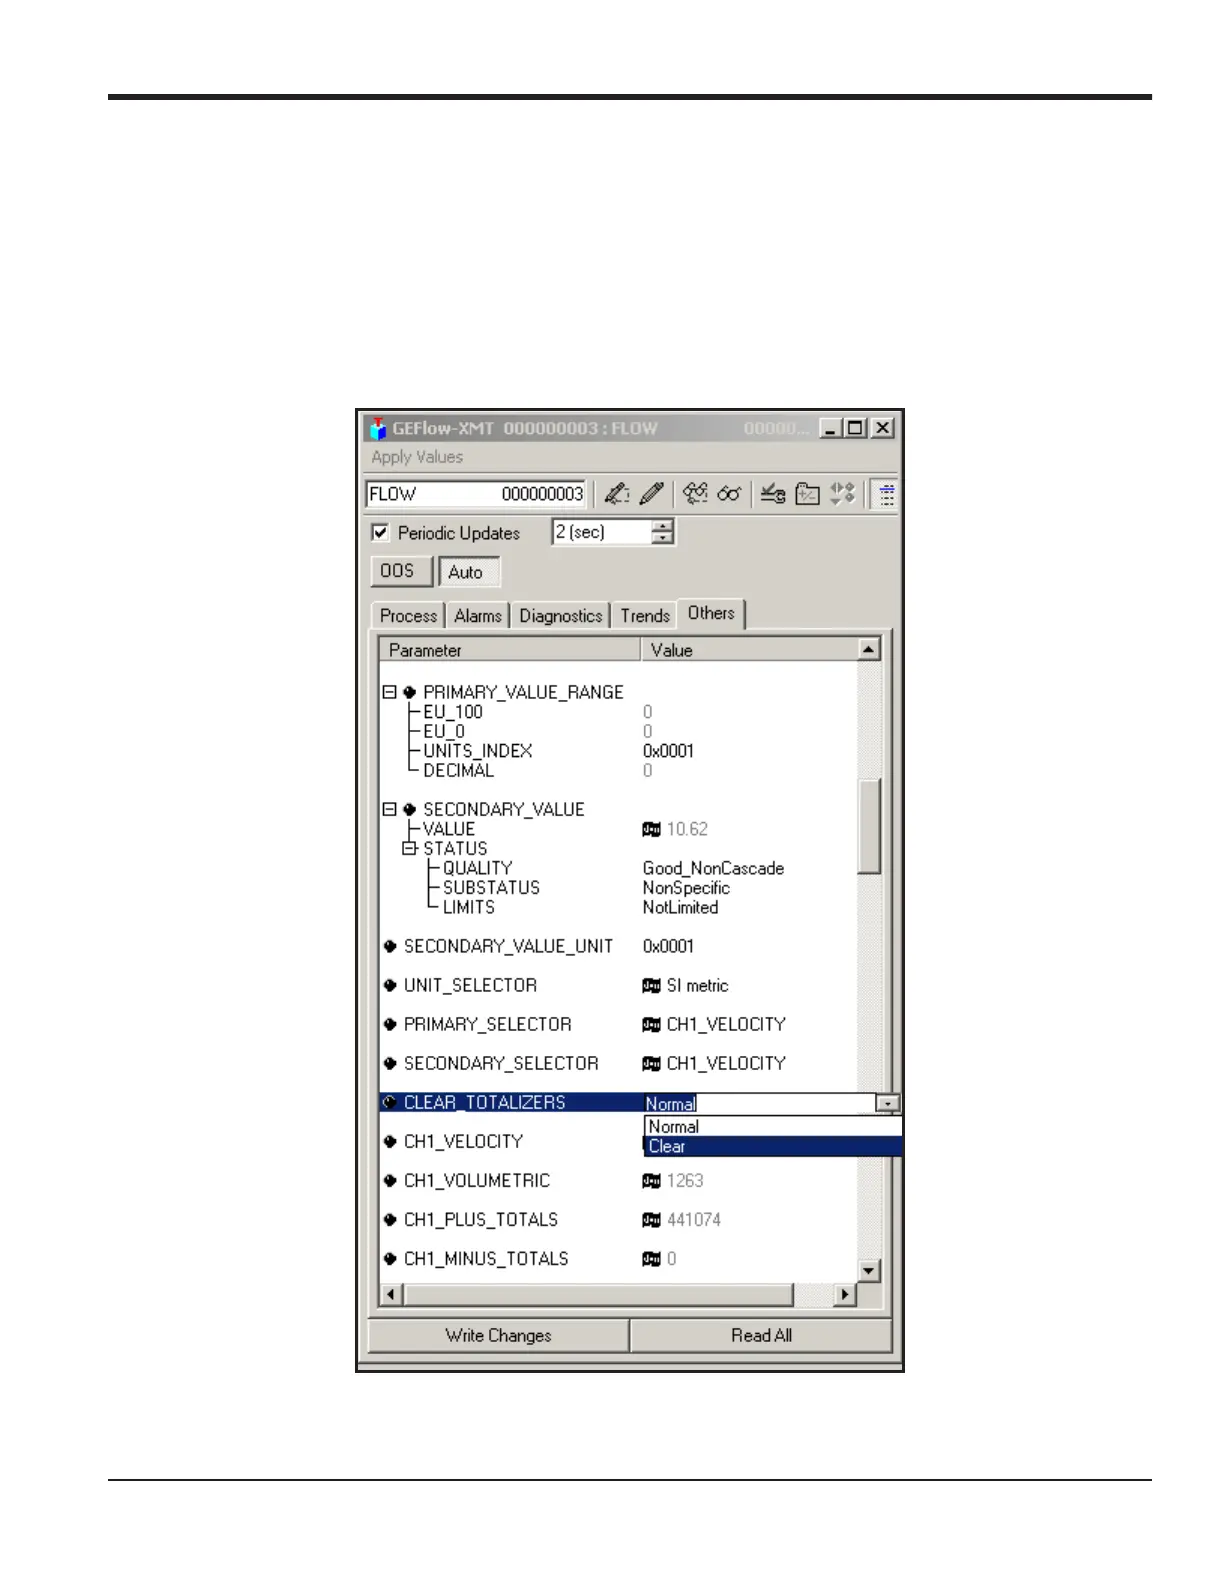Click the bullet icon of SECONDARY_VALUE_UNIT

[x=390, y=946]
